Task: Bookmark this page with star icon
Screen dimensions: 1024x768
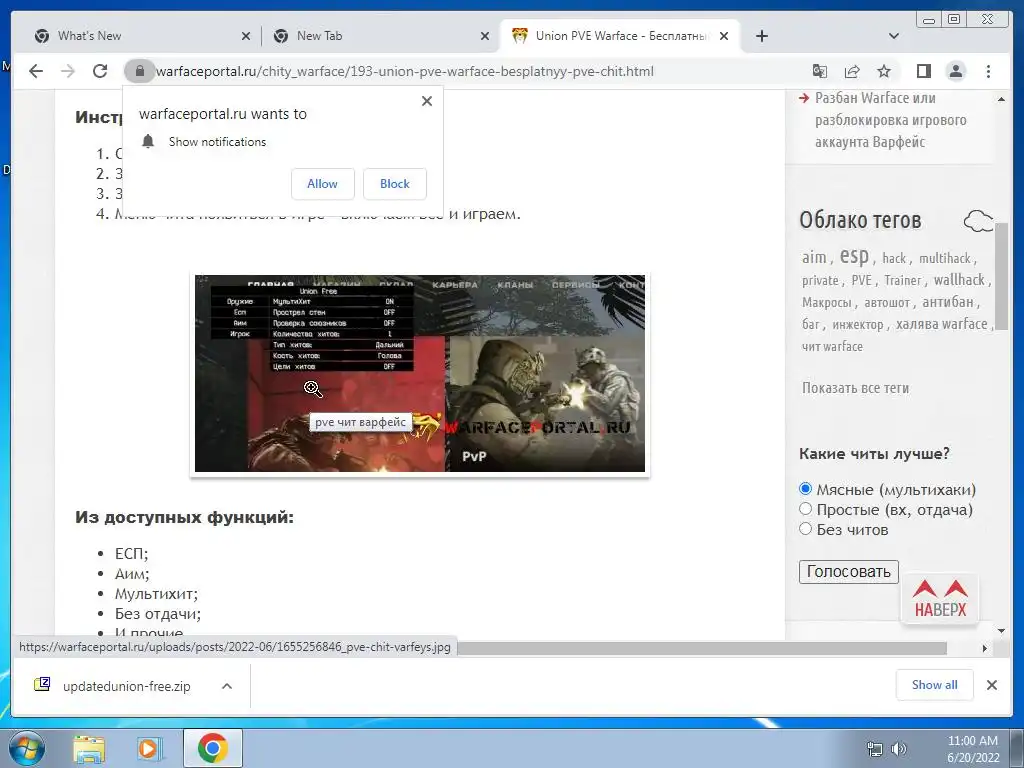Action: click(884, 71)
